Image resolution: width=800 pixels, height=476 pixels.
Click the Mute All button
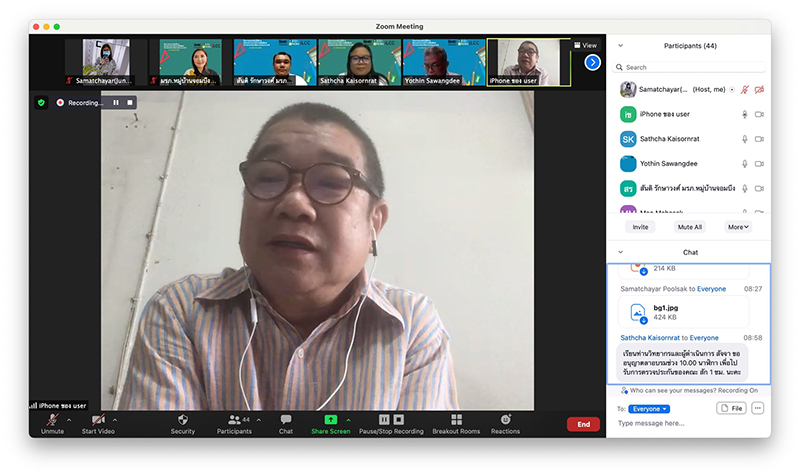coord(690,227)
